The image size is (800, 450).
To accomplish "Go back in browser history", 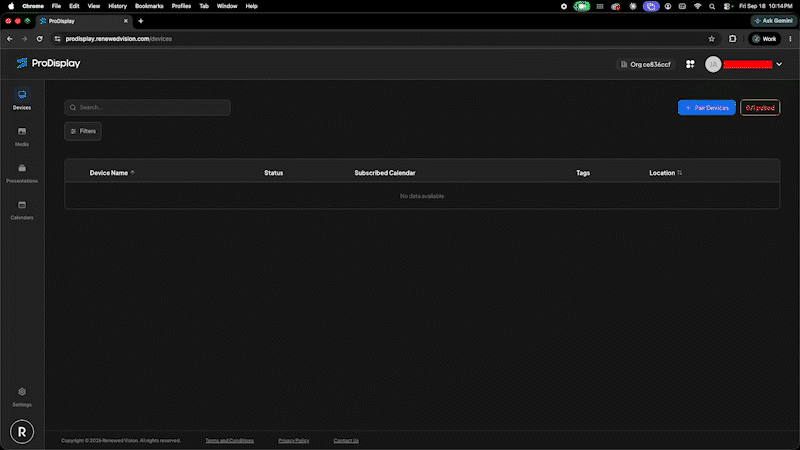I will pyautogui.click(x=10, y=39).
